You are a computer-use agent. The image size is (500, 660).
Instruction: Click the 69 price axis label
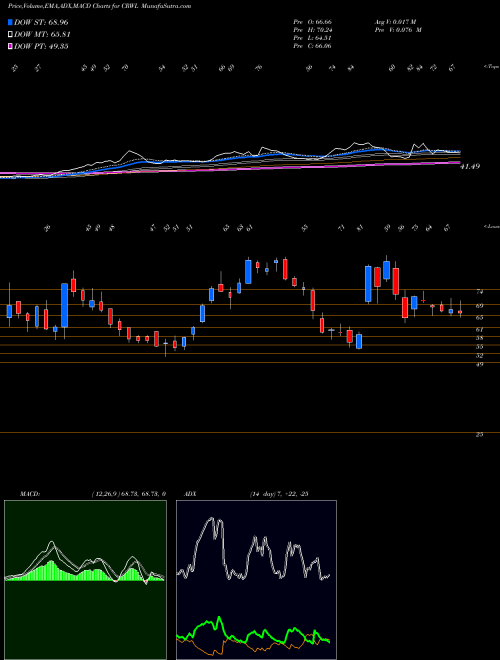point(479,306)
